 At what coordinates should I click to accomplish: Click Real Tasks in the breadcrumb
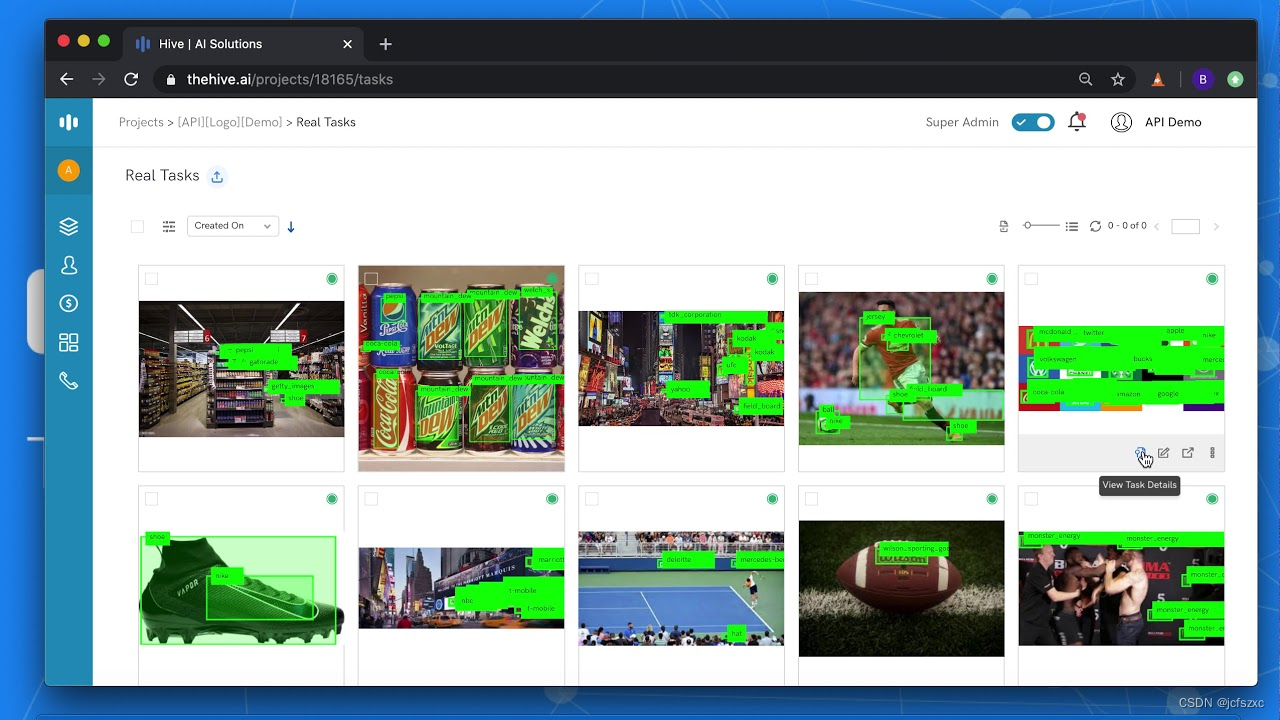coord(326,122)
